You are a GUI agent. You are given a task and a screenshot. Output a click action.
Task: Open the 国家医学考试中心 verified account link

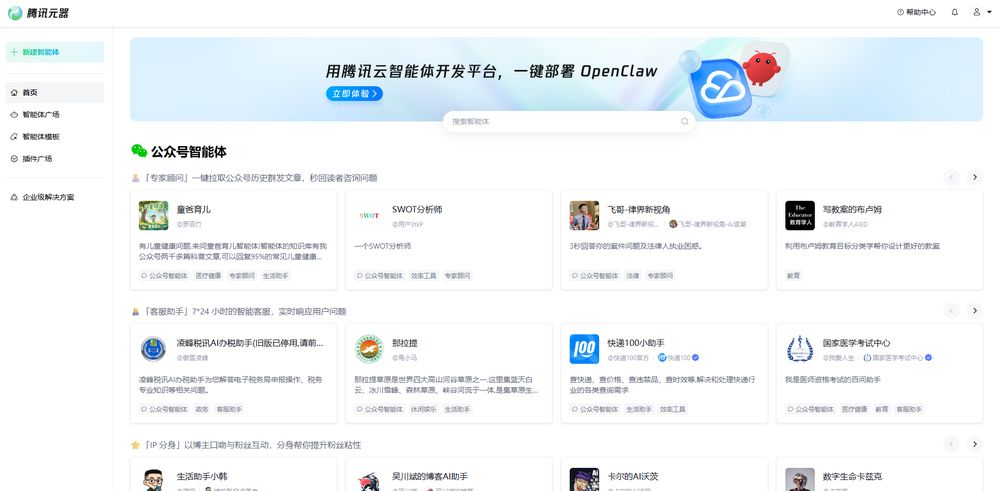(x=898, y=358)
